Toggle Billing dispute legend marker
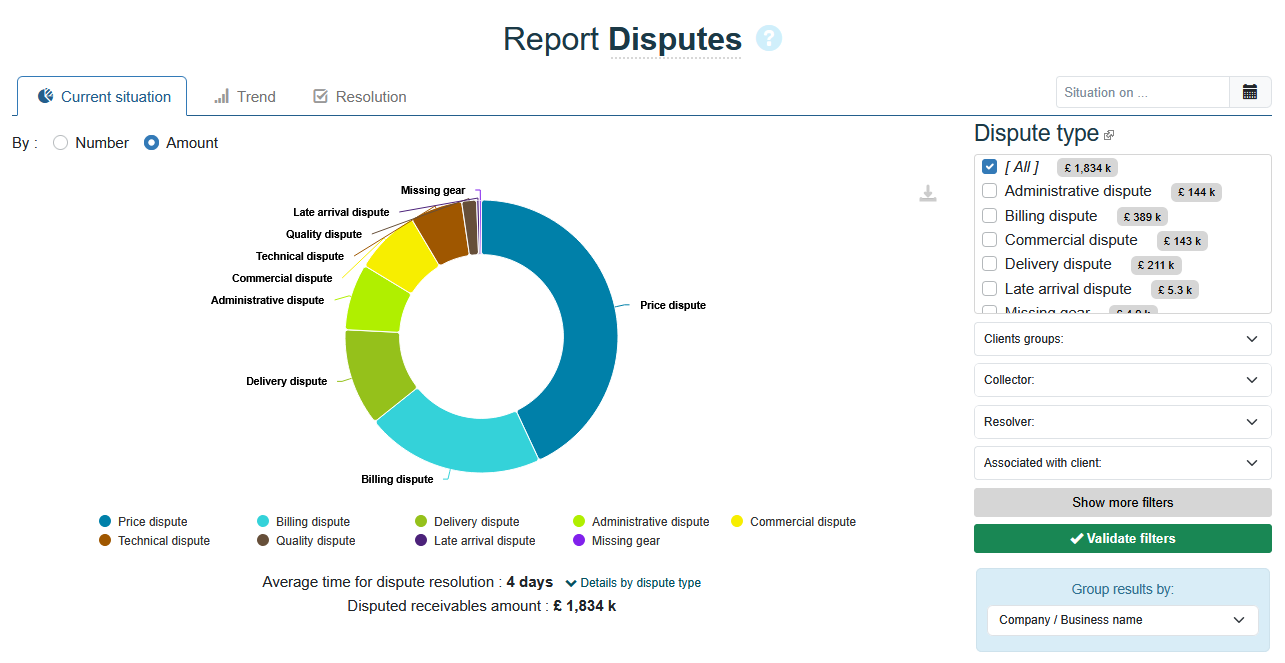This screenshot has width=1285, height=663. point(263,521)
